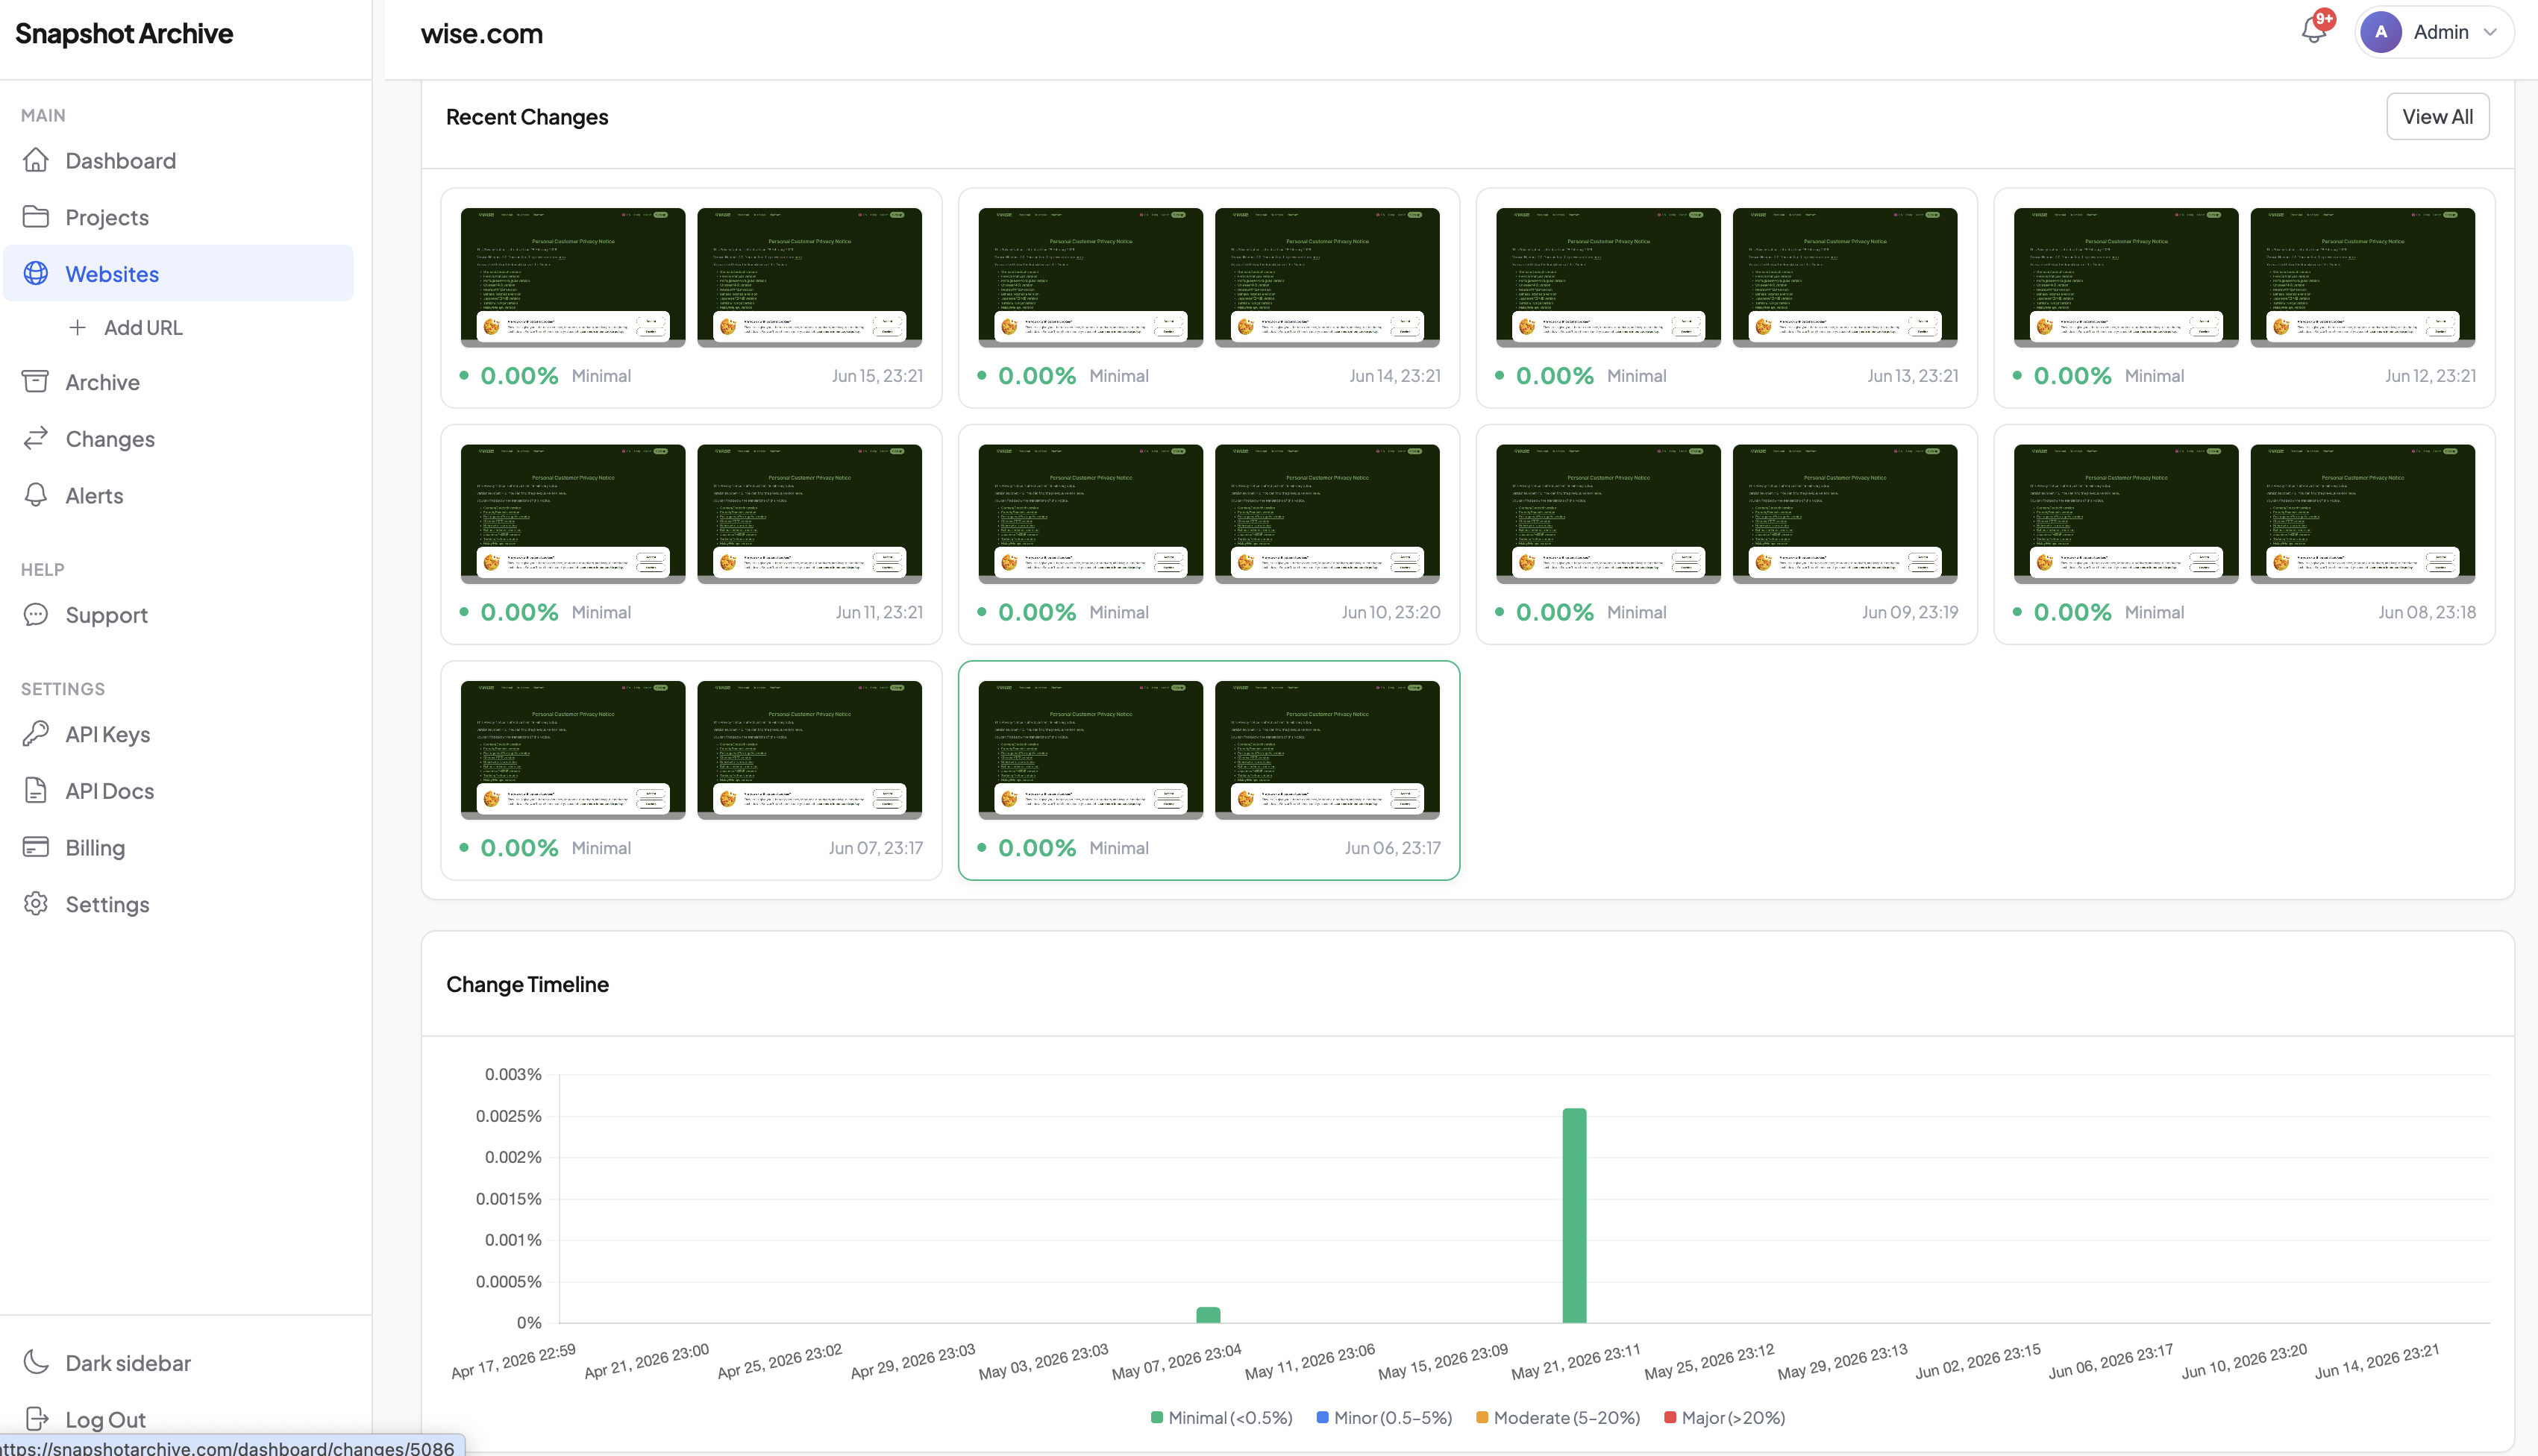Click the small green bar near May 07

pyautogui.click(x=1208, y=1315)
